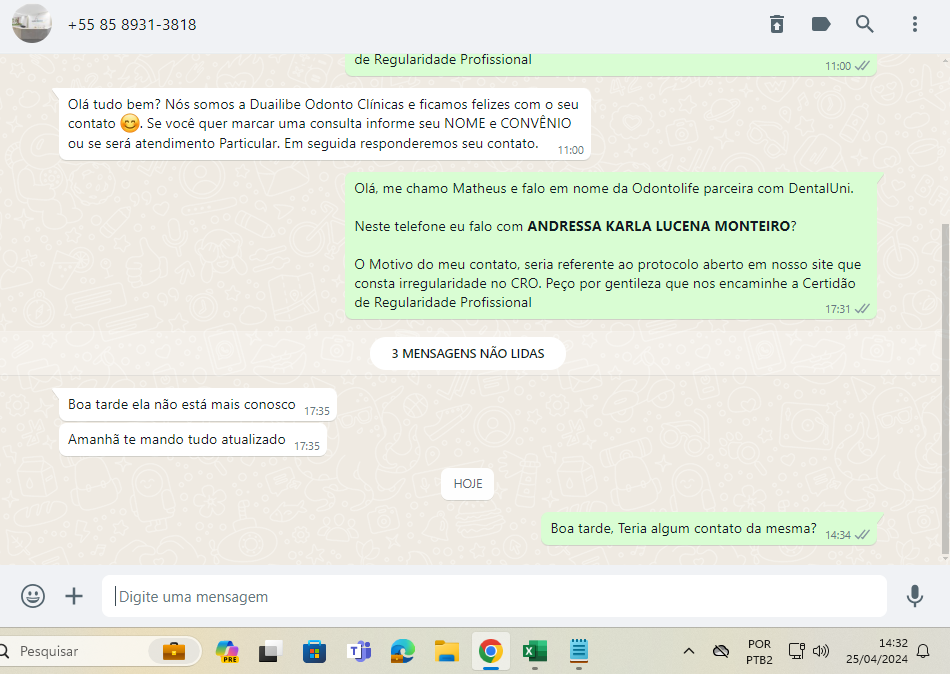Image resolution: width=950 pixels, height=674 pixels.
Task: Select message 'Amanhã te mando tudo atualizado'
Action: (x=193, y=439)
